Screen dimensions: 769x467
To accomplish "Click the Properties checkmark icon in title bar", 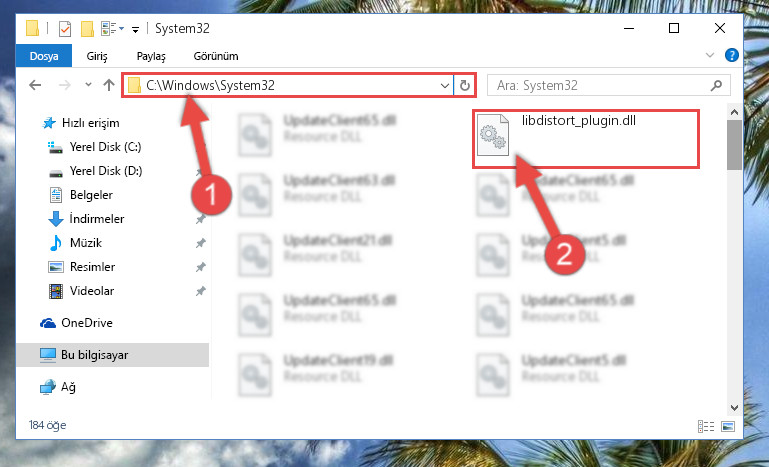I will (65, 28).
